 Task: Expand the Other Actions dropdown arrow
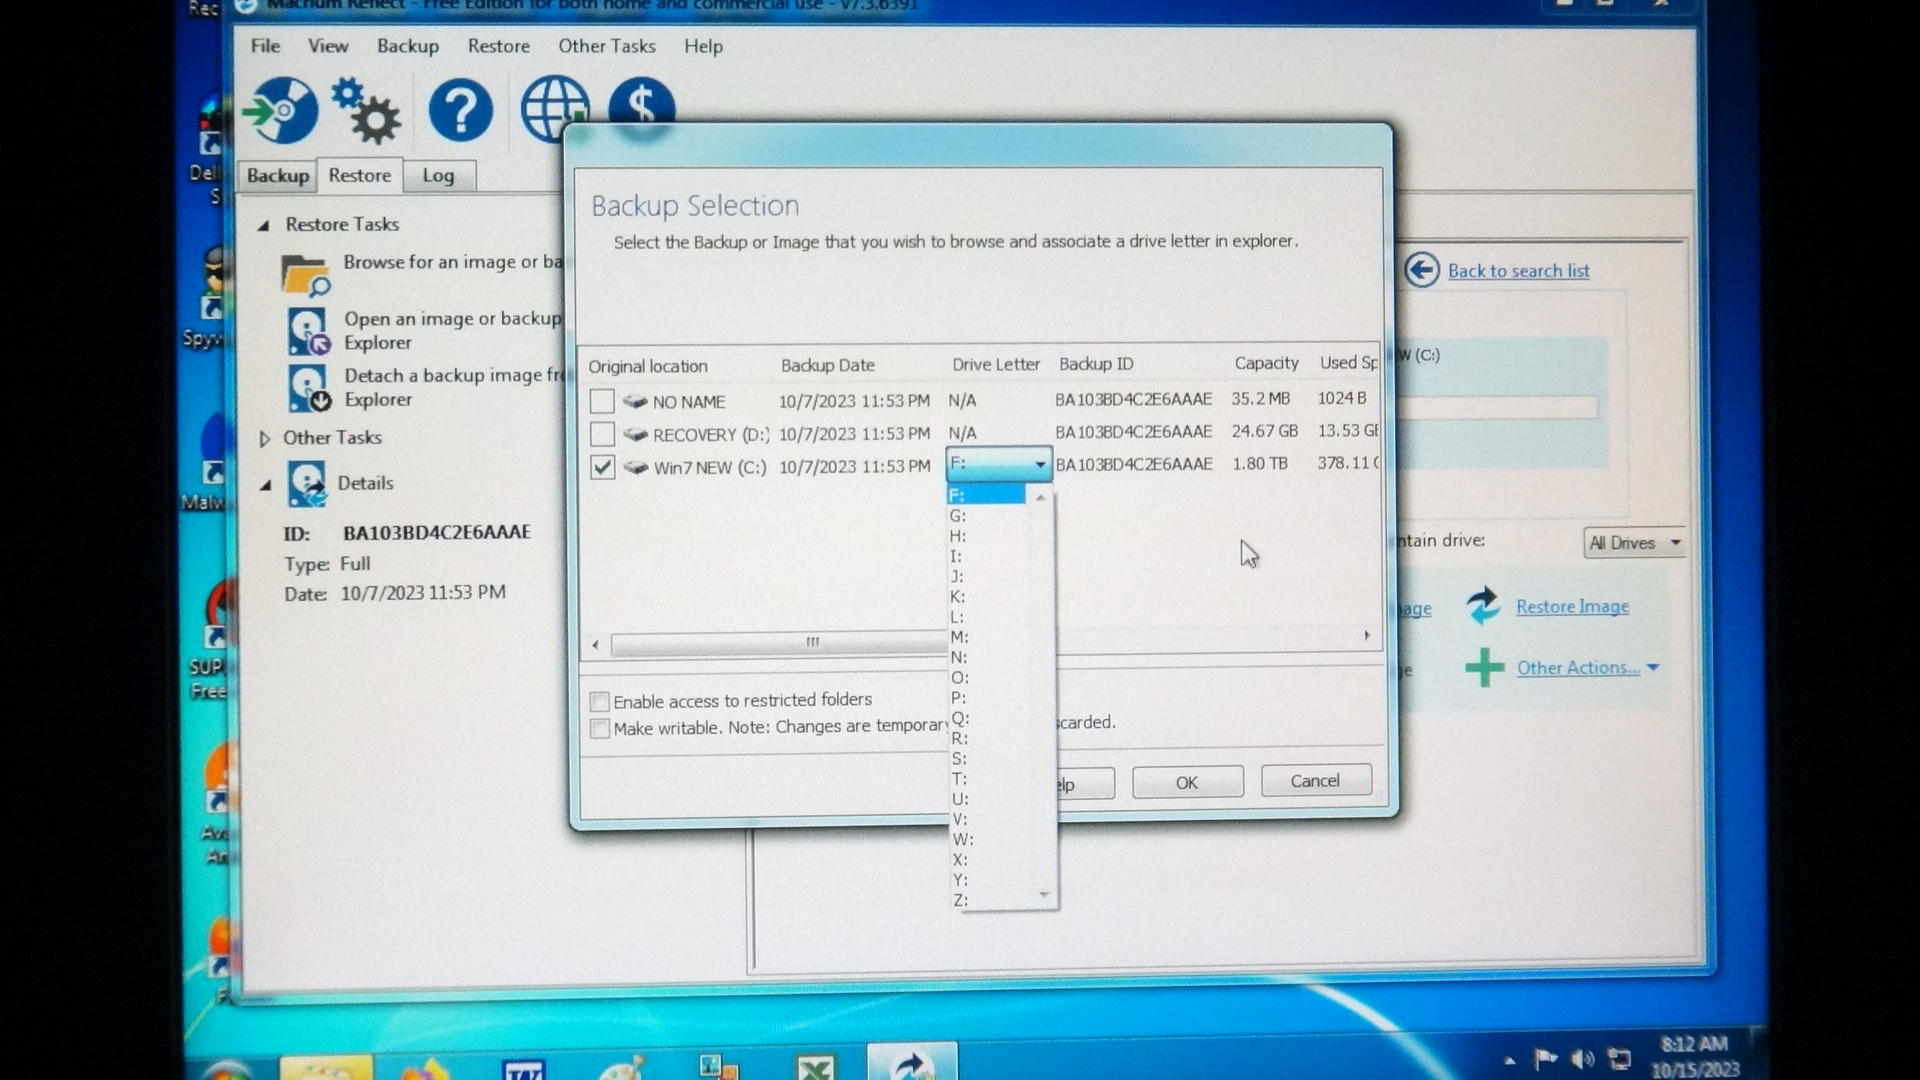pyautogui.click(x=1653, y=667)
